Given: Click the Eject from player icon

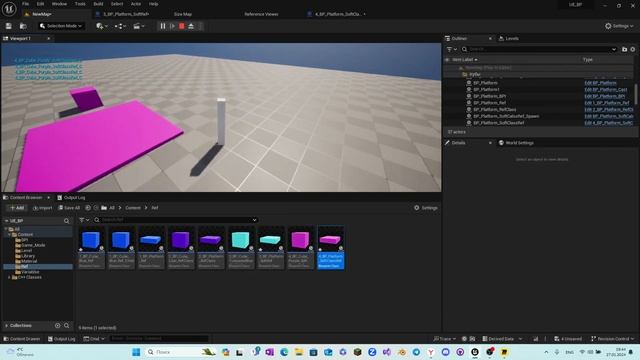Looking at the screenshot, I should tap(191, 26).
